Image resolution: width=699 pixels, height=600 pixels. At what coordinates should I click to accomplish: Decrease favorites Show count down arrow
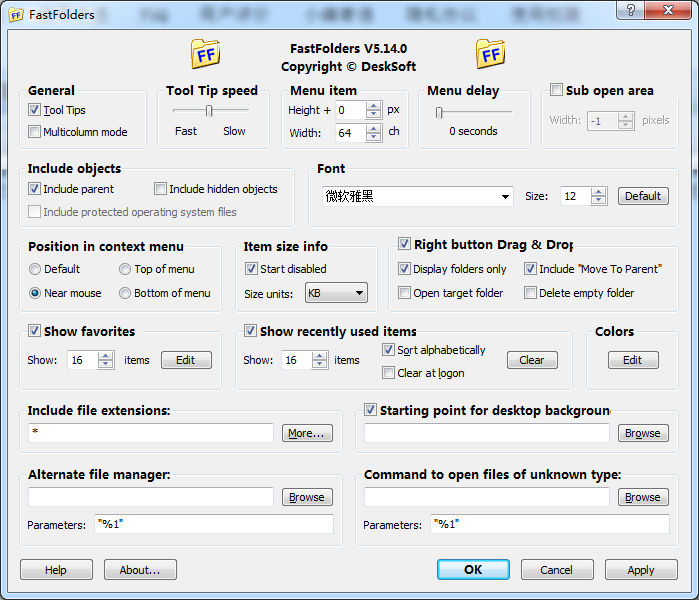tap(105, 364)
